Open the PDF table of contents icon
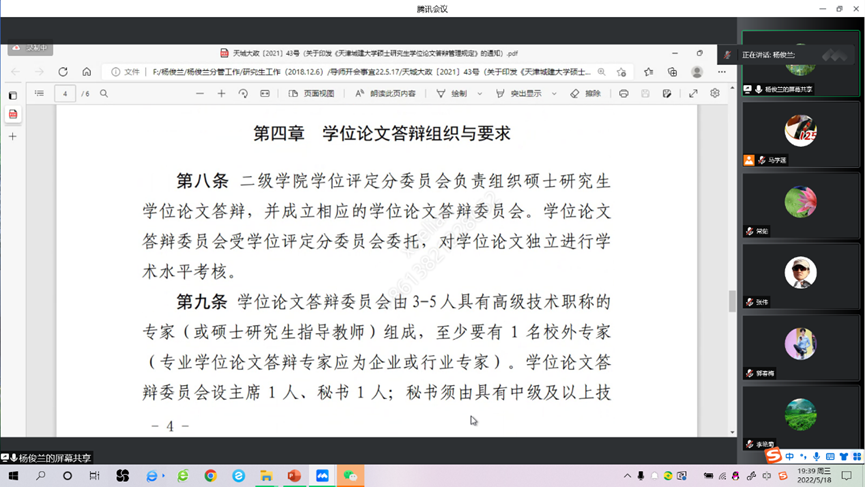 click(39, 94)
